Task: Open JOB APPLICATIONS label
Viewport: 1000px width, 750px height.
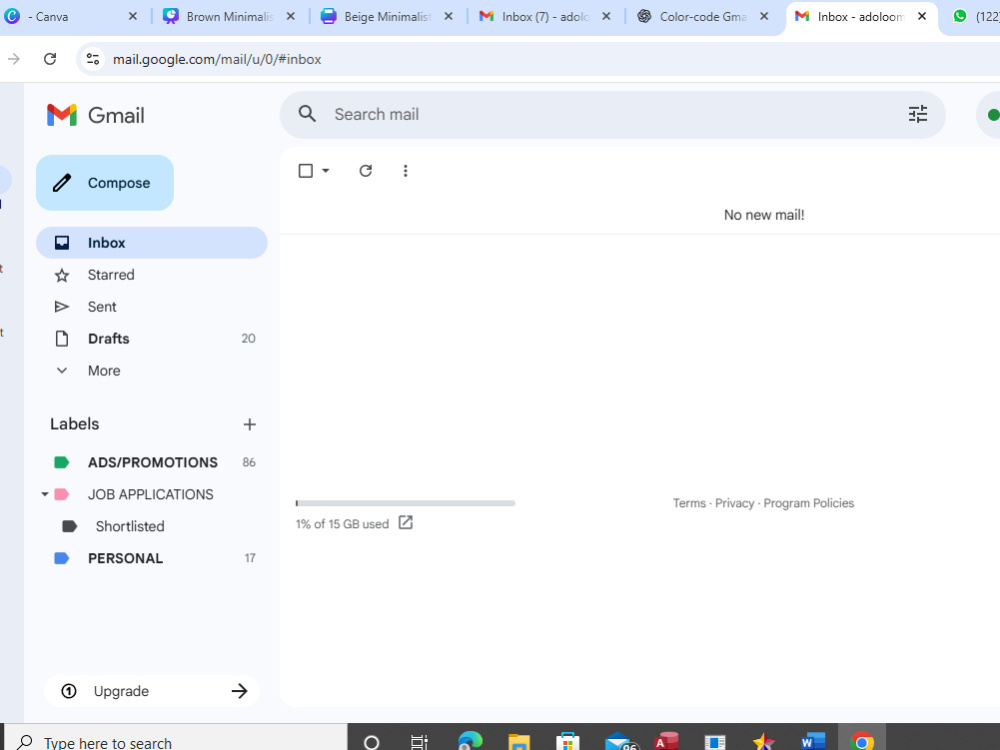Action: pyautogui.click(x=151, y=494)
